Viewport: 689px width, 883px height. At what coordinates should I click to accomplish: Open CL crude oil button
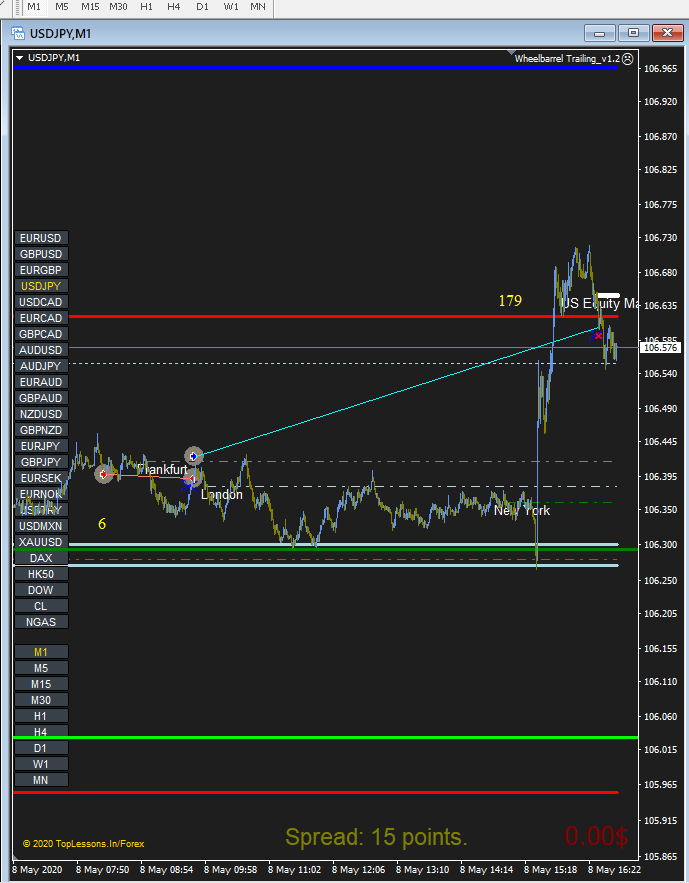41,606
